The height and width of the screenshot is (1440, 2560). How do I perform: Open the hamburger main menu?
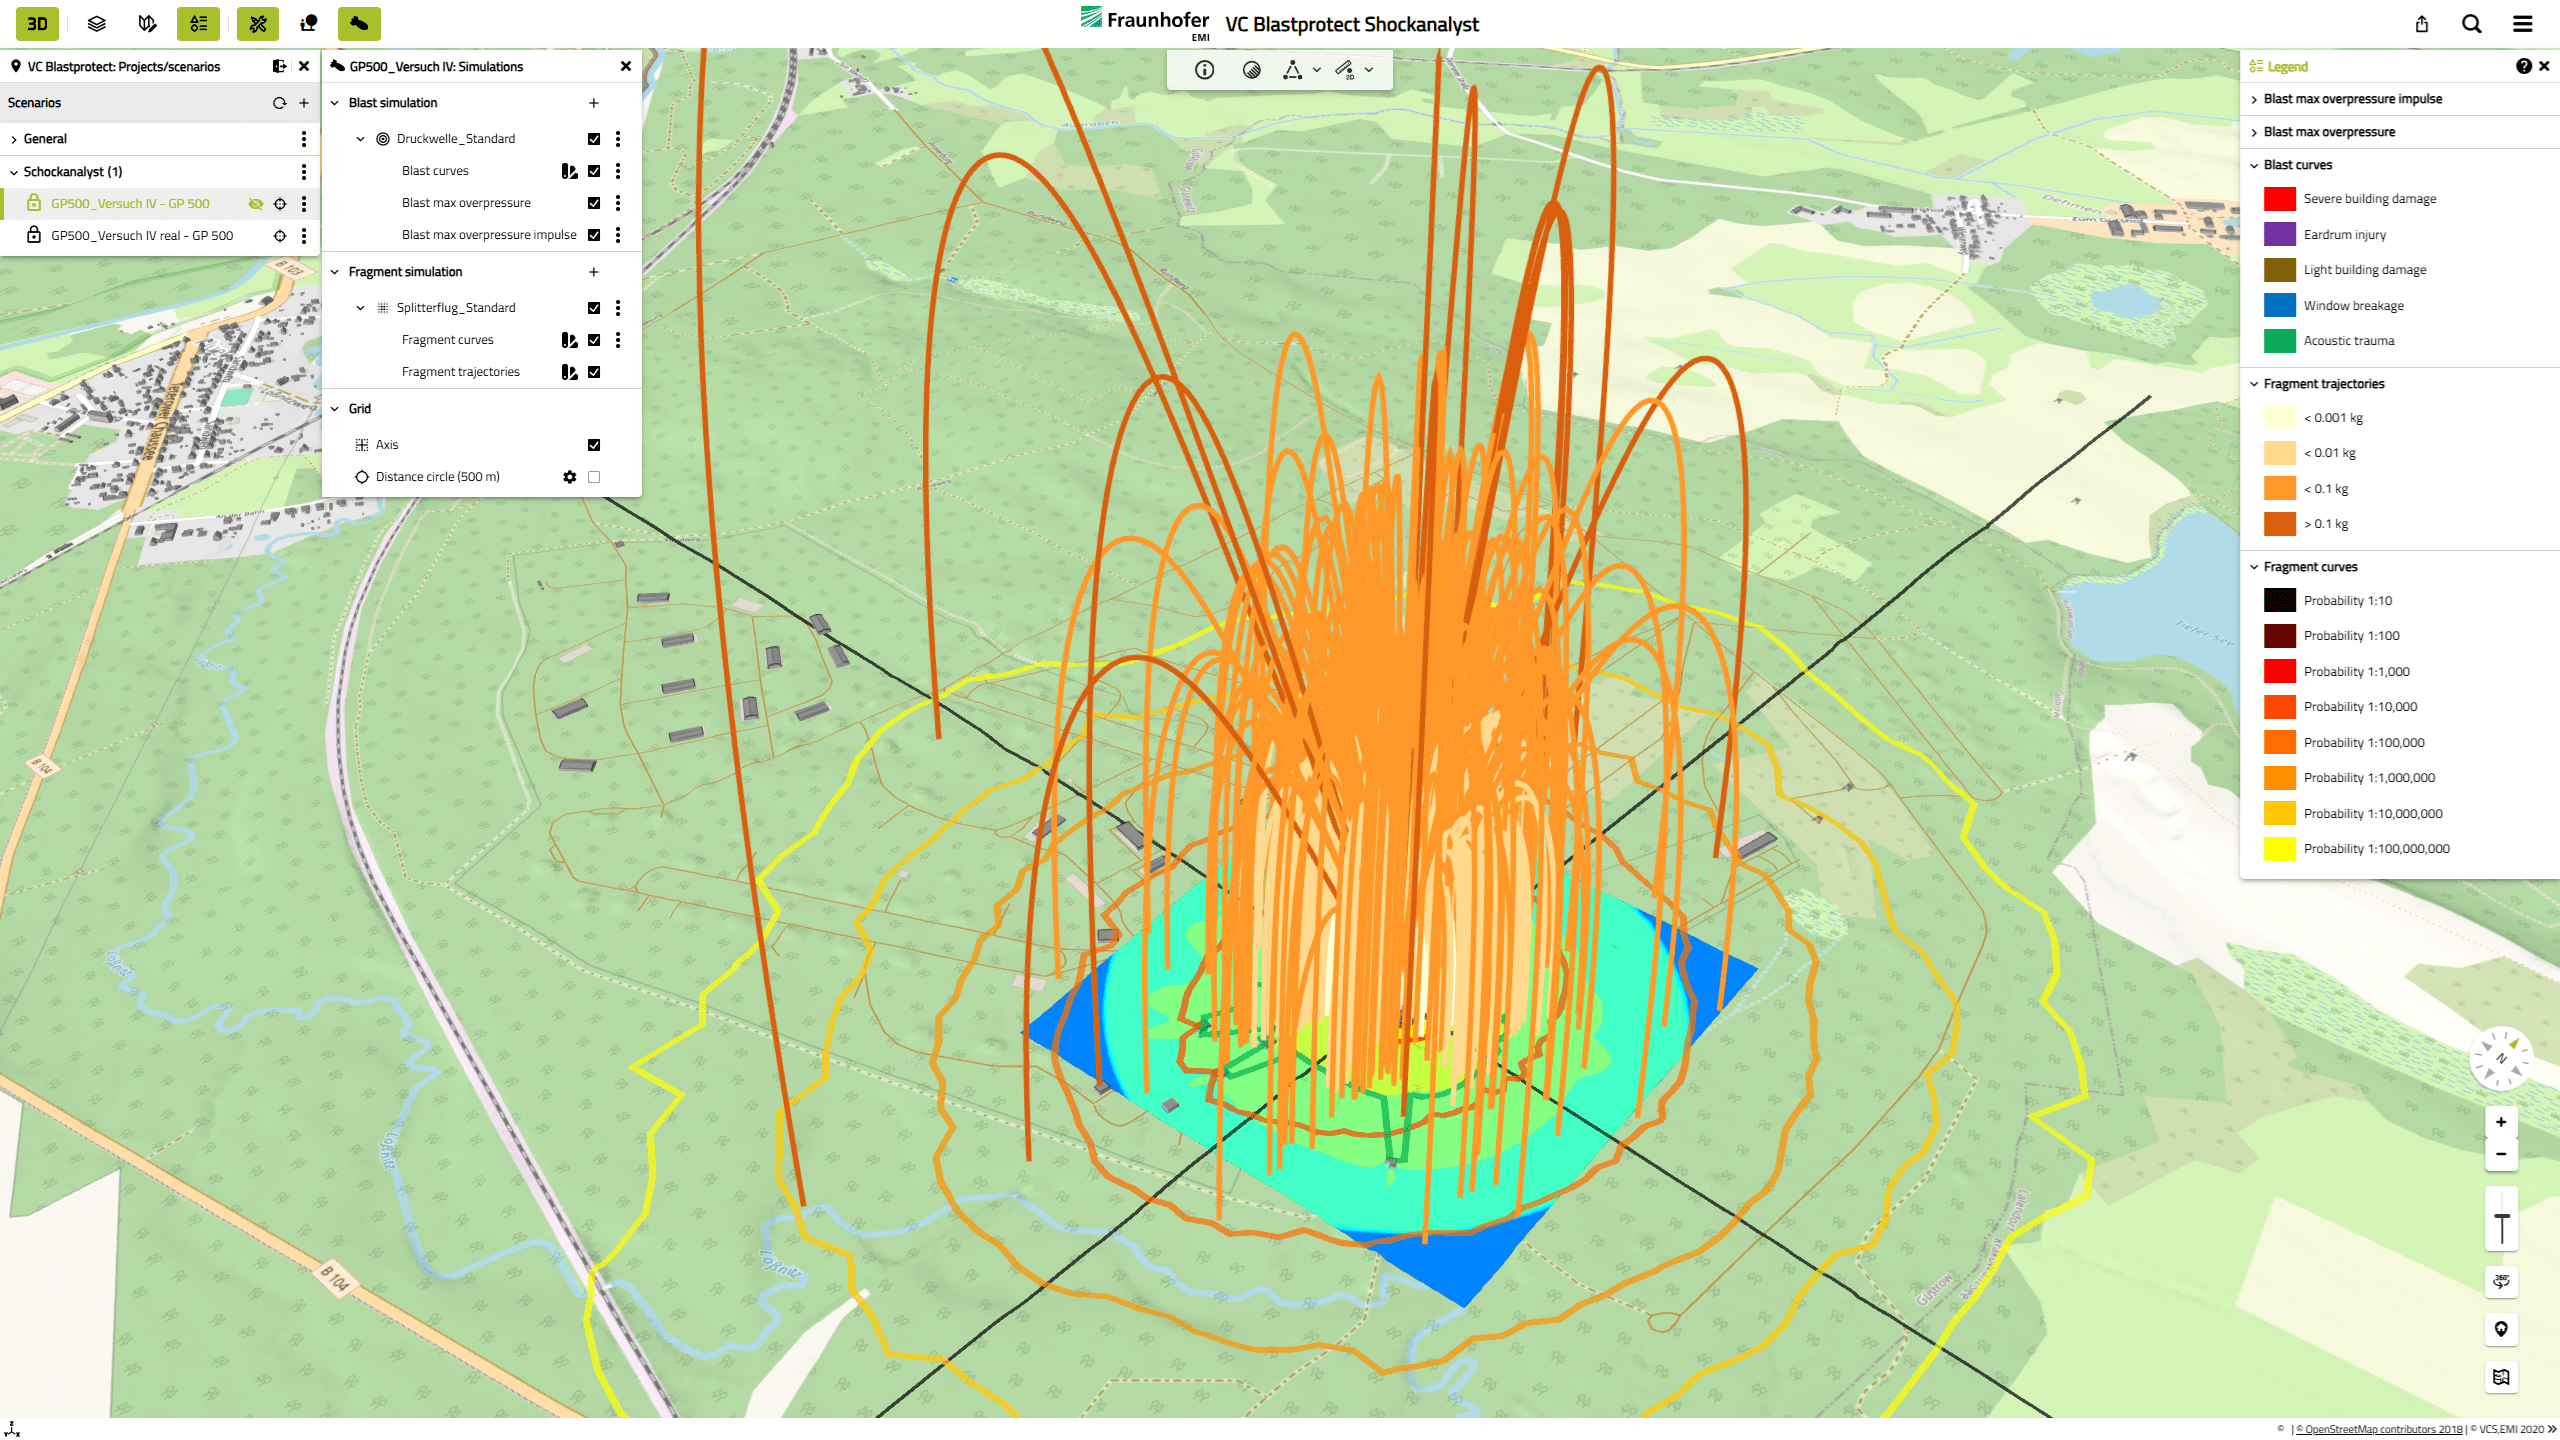(x=2523, y=24)
